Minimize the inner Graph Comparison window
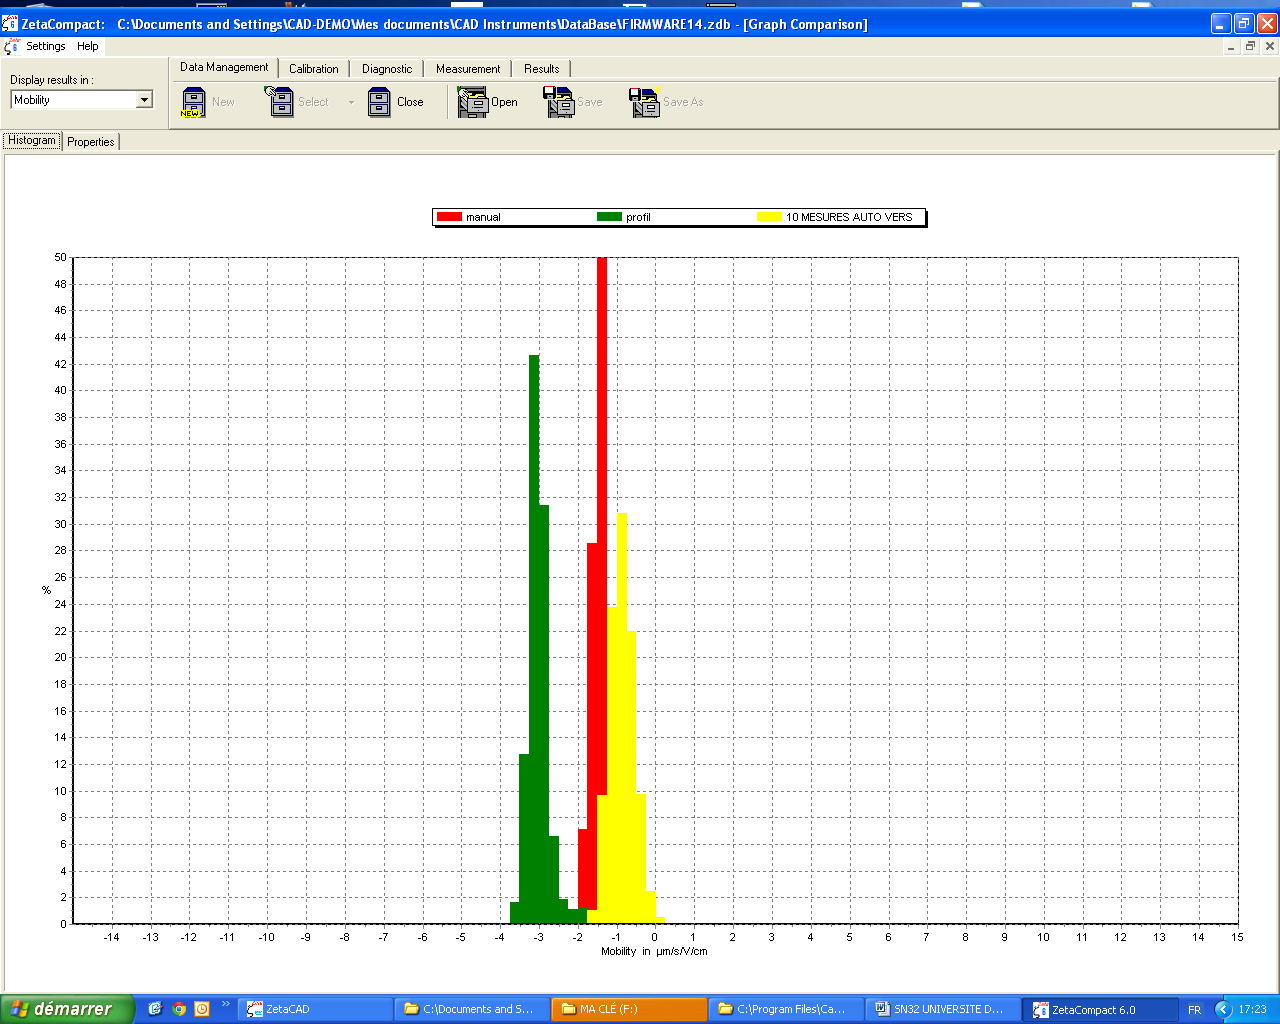 click(x=1231, y=47)
